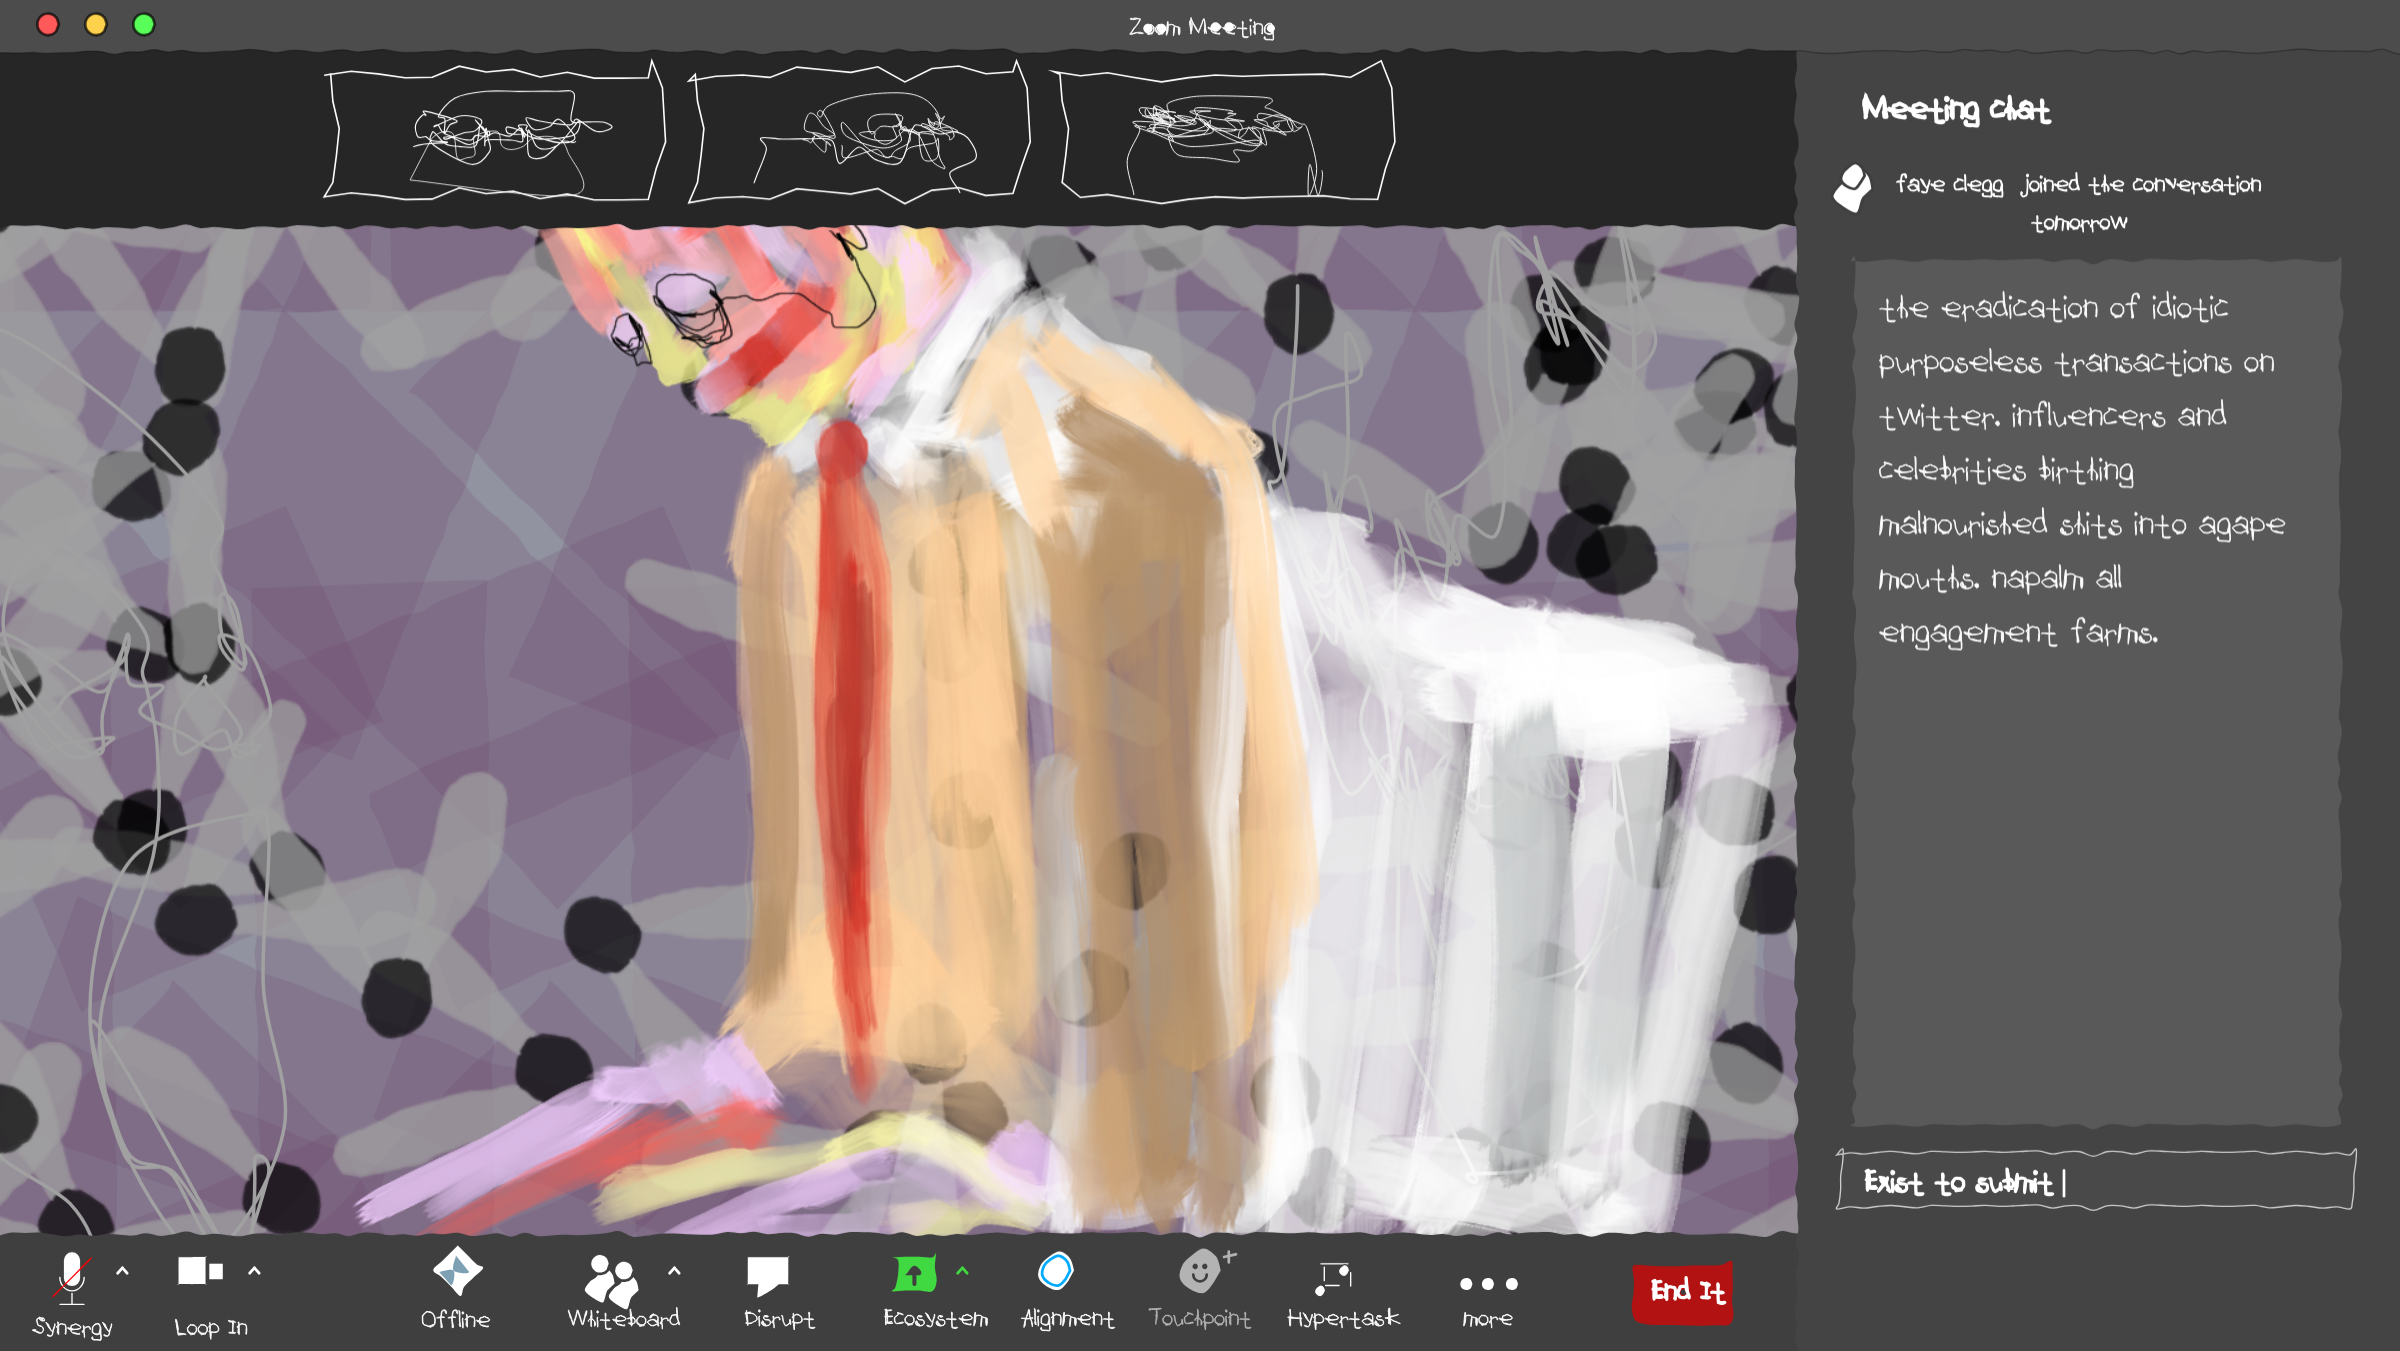This screenshot has width=2400, height=1351.
Task: Expand the arrow next to Whiteboard
Action: 675,1271
